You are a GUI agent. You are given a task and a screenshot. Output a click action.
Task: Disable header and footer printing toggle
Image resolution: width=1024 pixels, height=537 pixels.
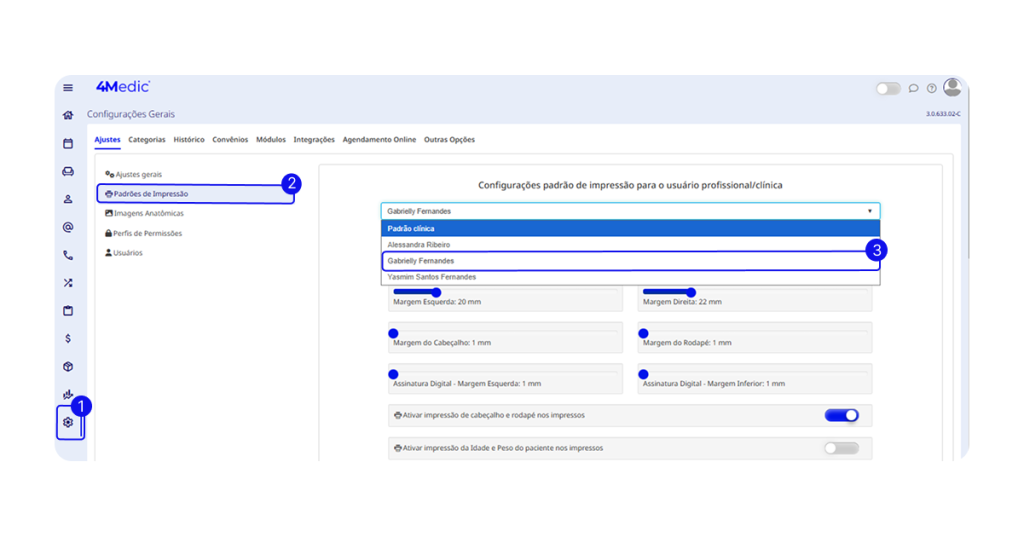841,415
